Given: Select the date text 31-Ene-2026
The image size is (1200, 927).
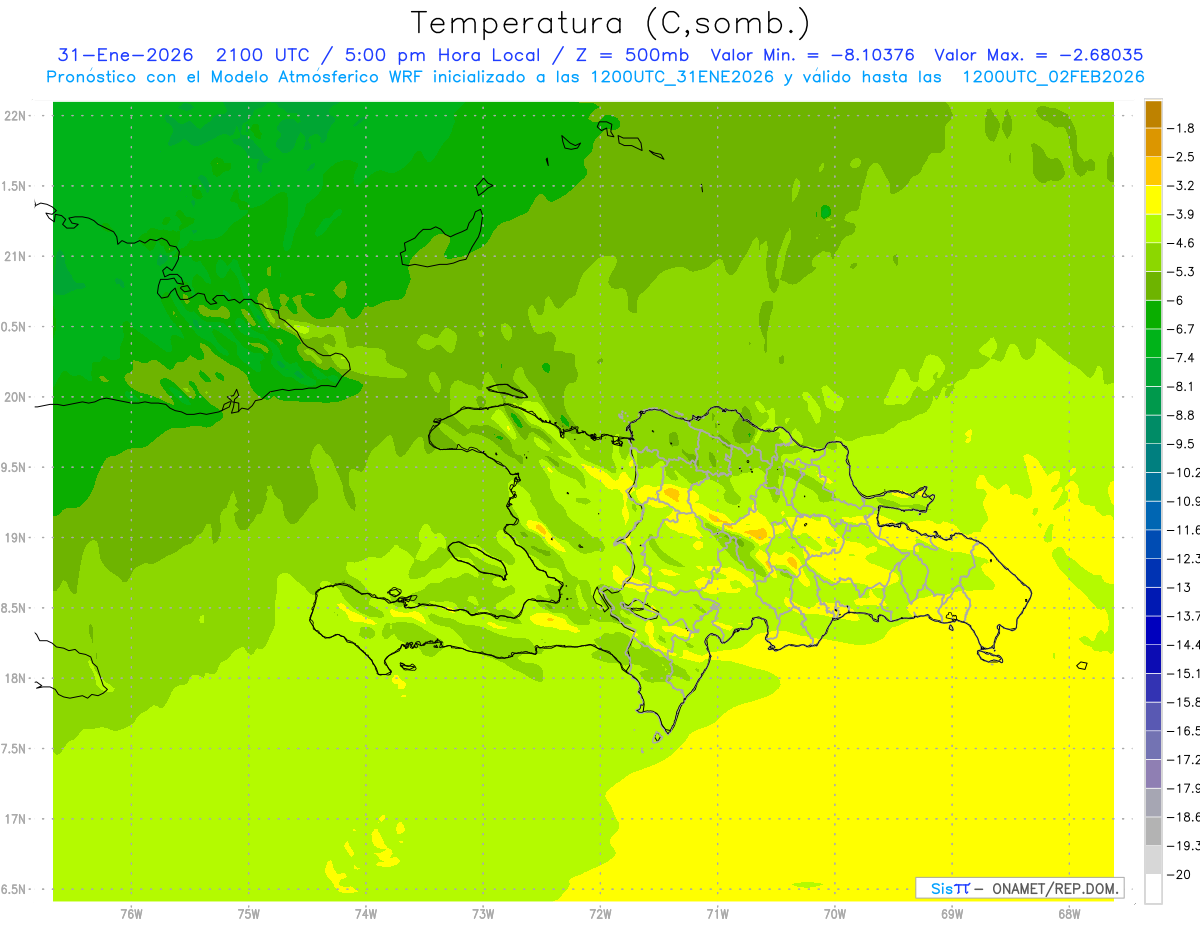Looking at the screenshot, I should [125, 55].
